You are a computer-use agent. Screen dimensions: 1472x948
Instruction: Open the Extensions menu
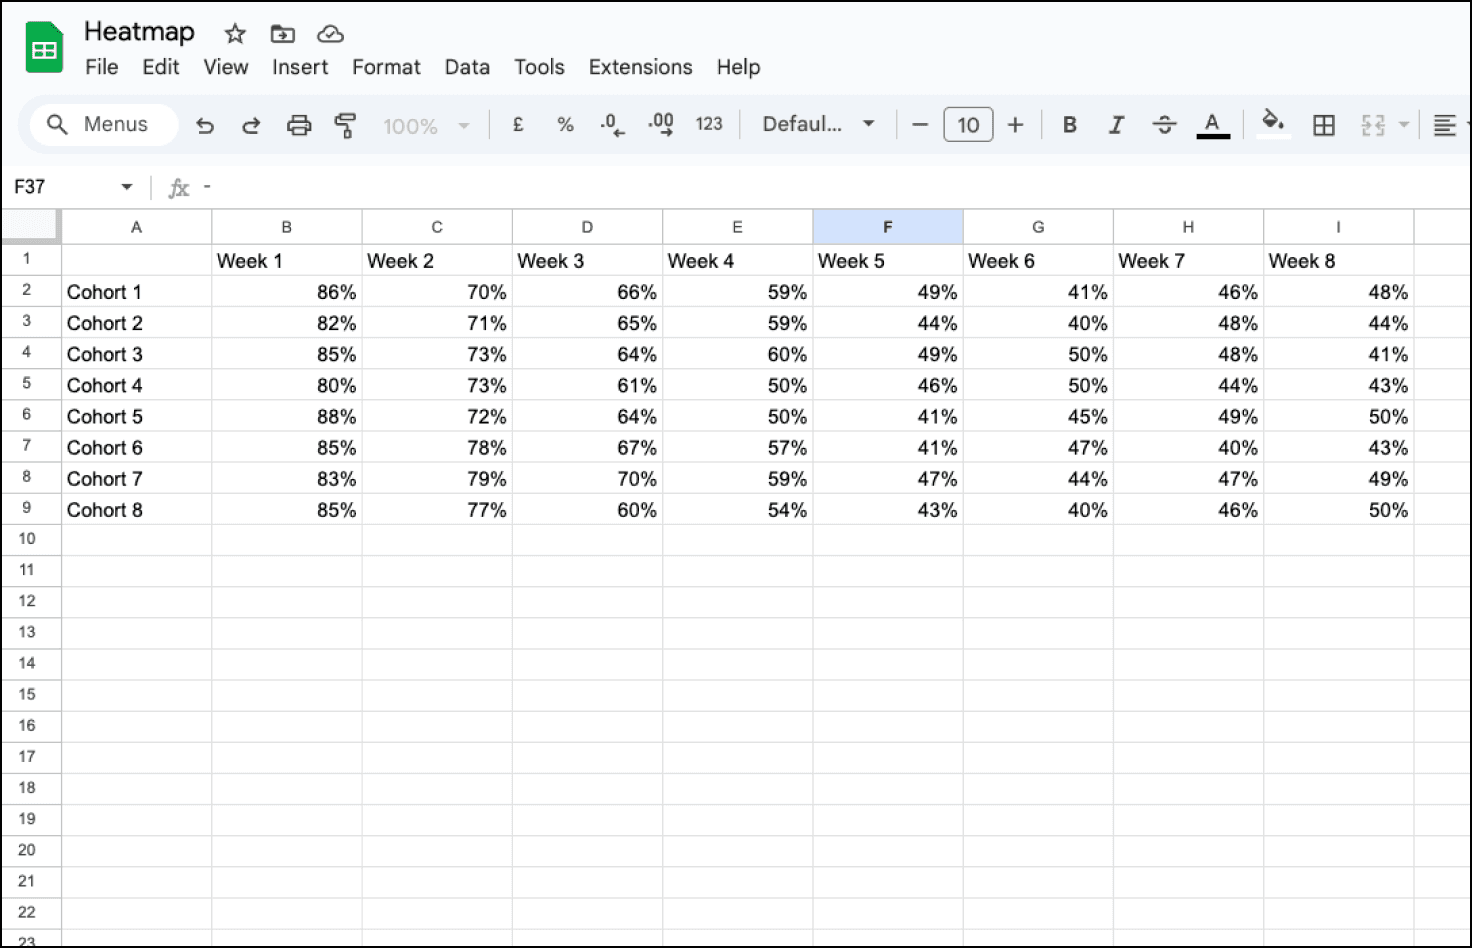coord(640,67)
